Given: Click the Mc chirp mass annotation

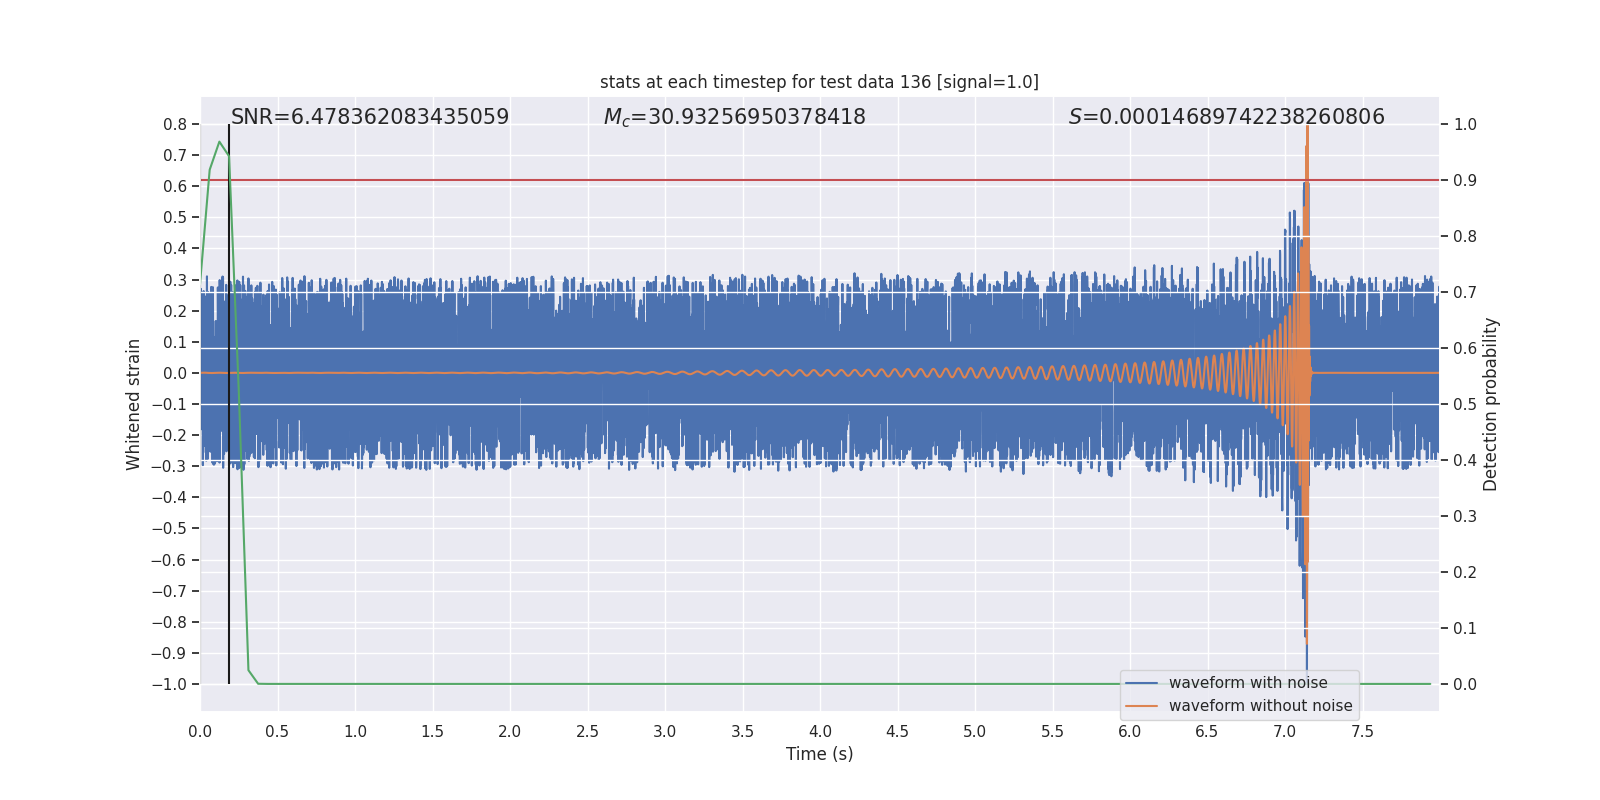Looking at the screenshot, I should point(734,117).
